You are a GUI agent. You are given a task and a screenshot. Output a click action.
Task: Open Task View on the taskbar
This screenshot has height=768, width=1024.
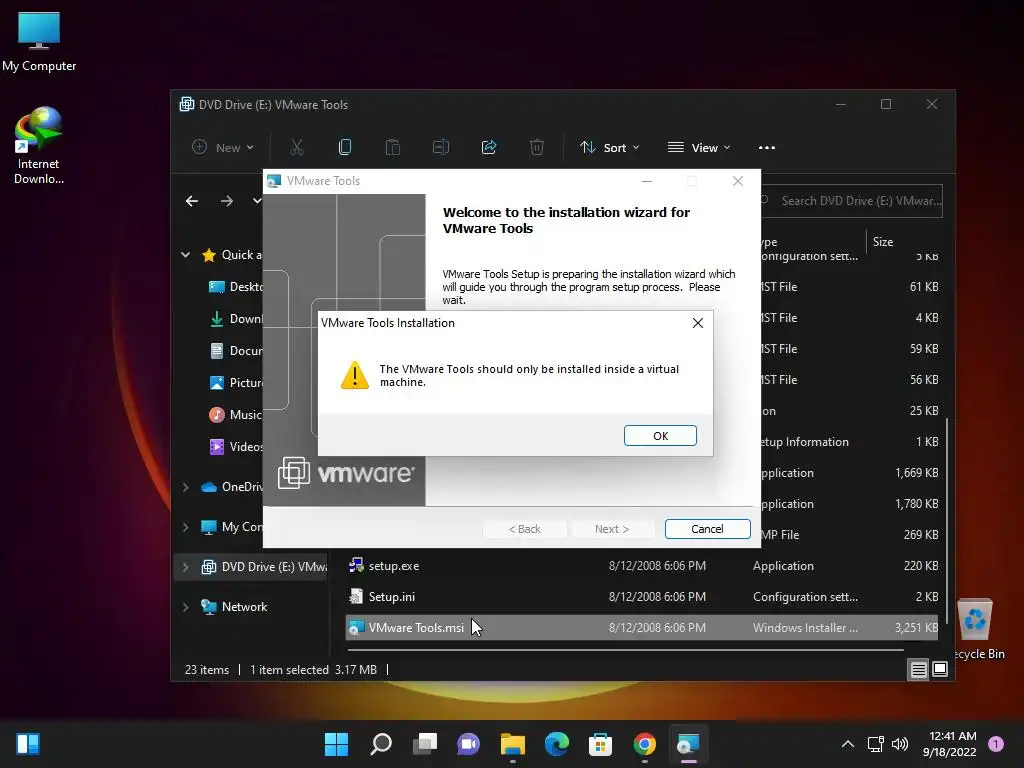424,744
